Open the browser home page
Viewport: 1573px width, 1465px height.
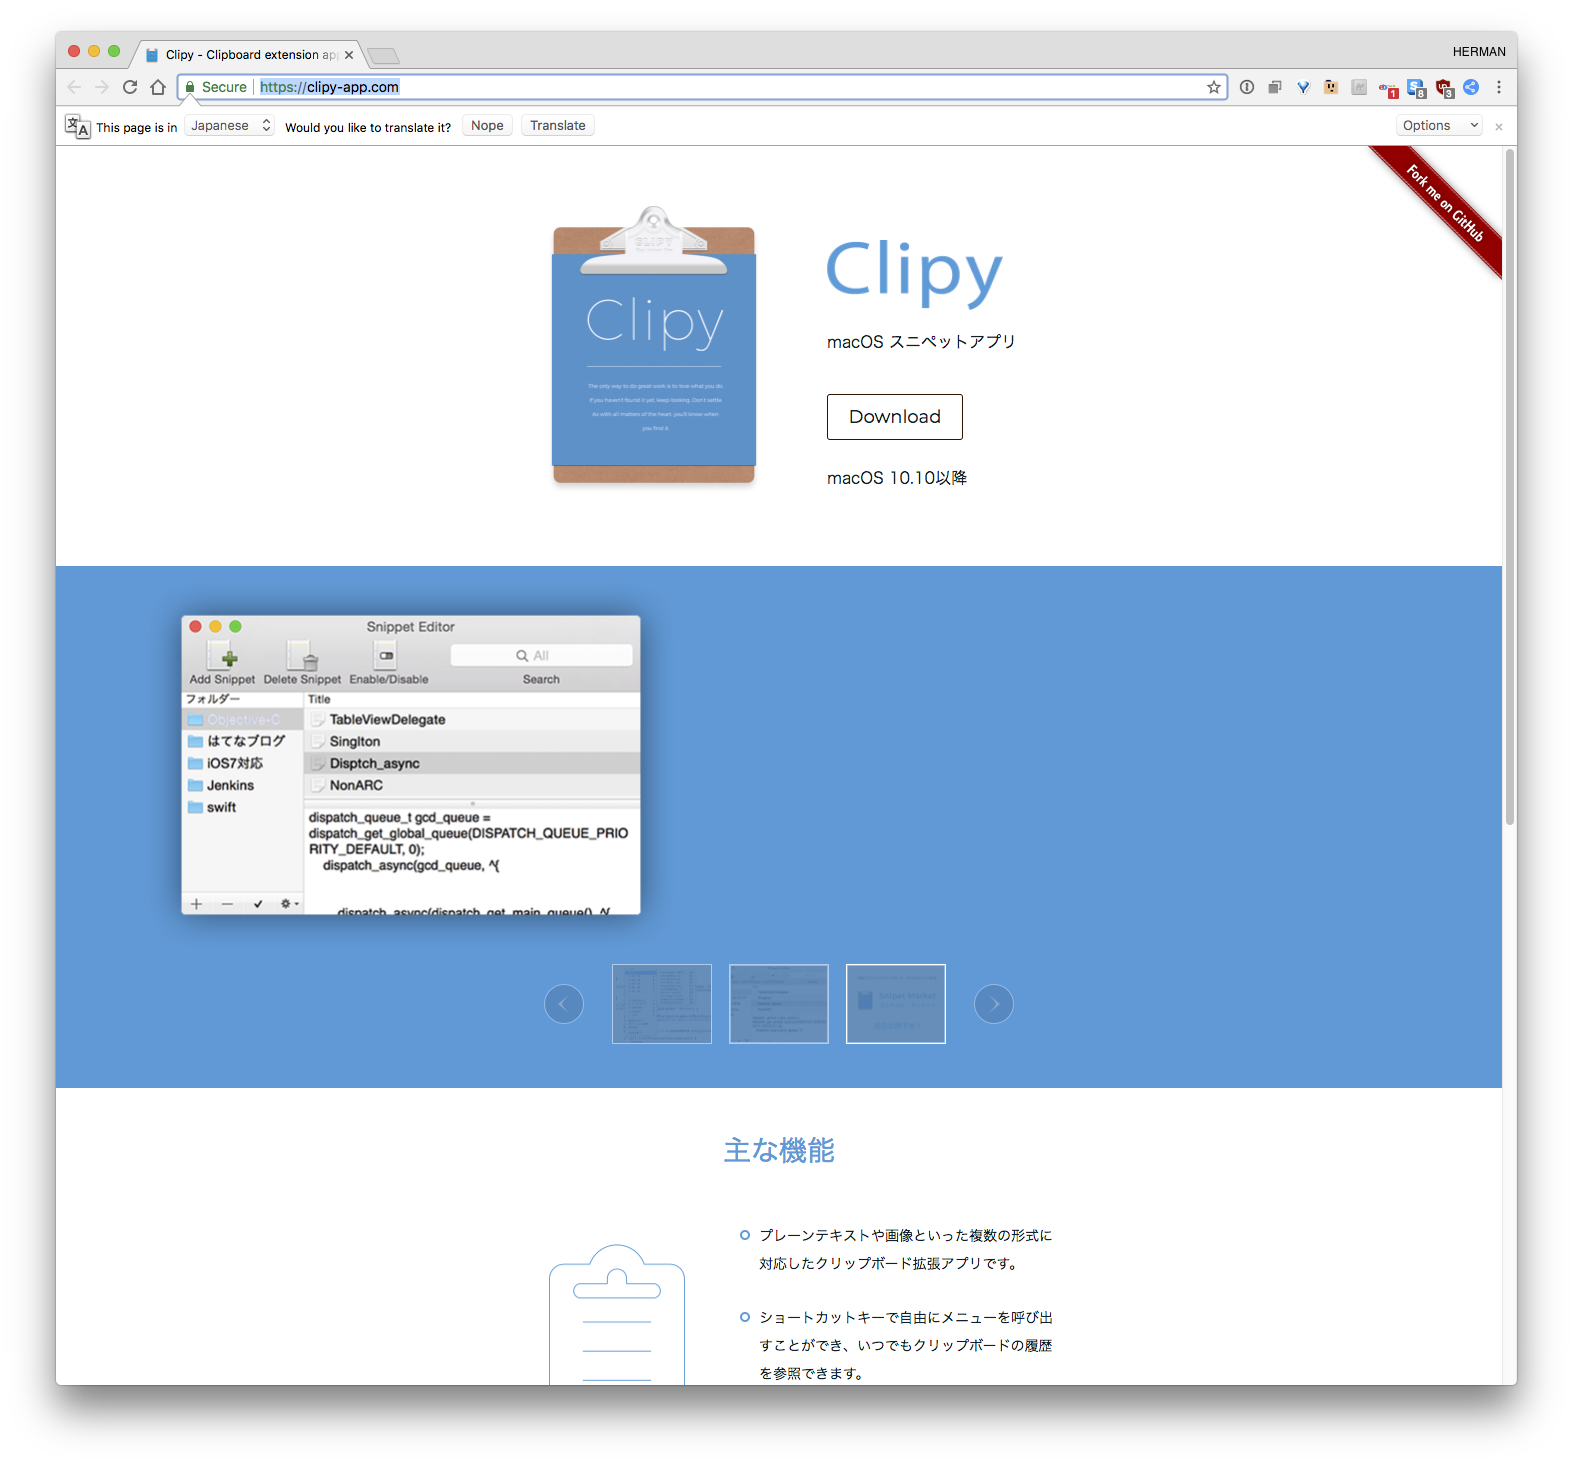coord(158,87)
